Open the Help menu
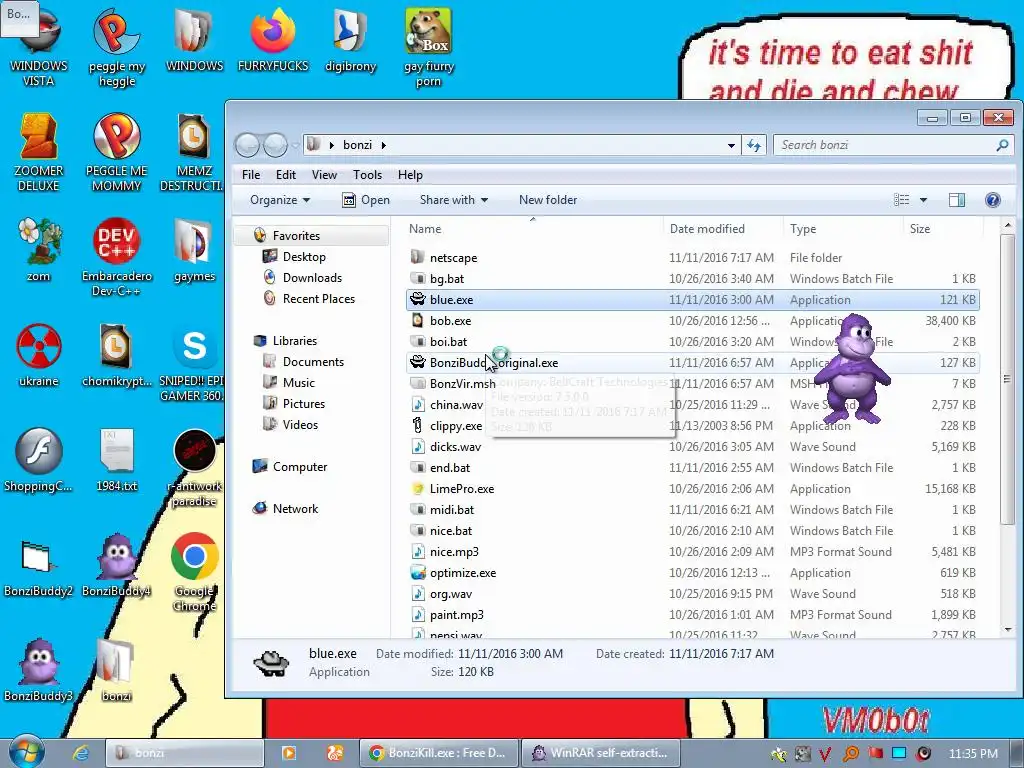1024x768 pixels. tap(410, 174)
